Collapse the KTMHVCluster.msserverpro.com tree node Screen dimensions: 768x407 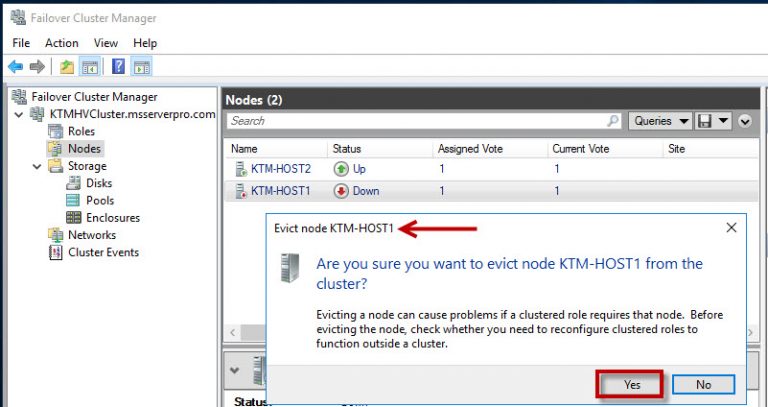(19, 115)
